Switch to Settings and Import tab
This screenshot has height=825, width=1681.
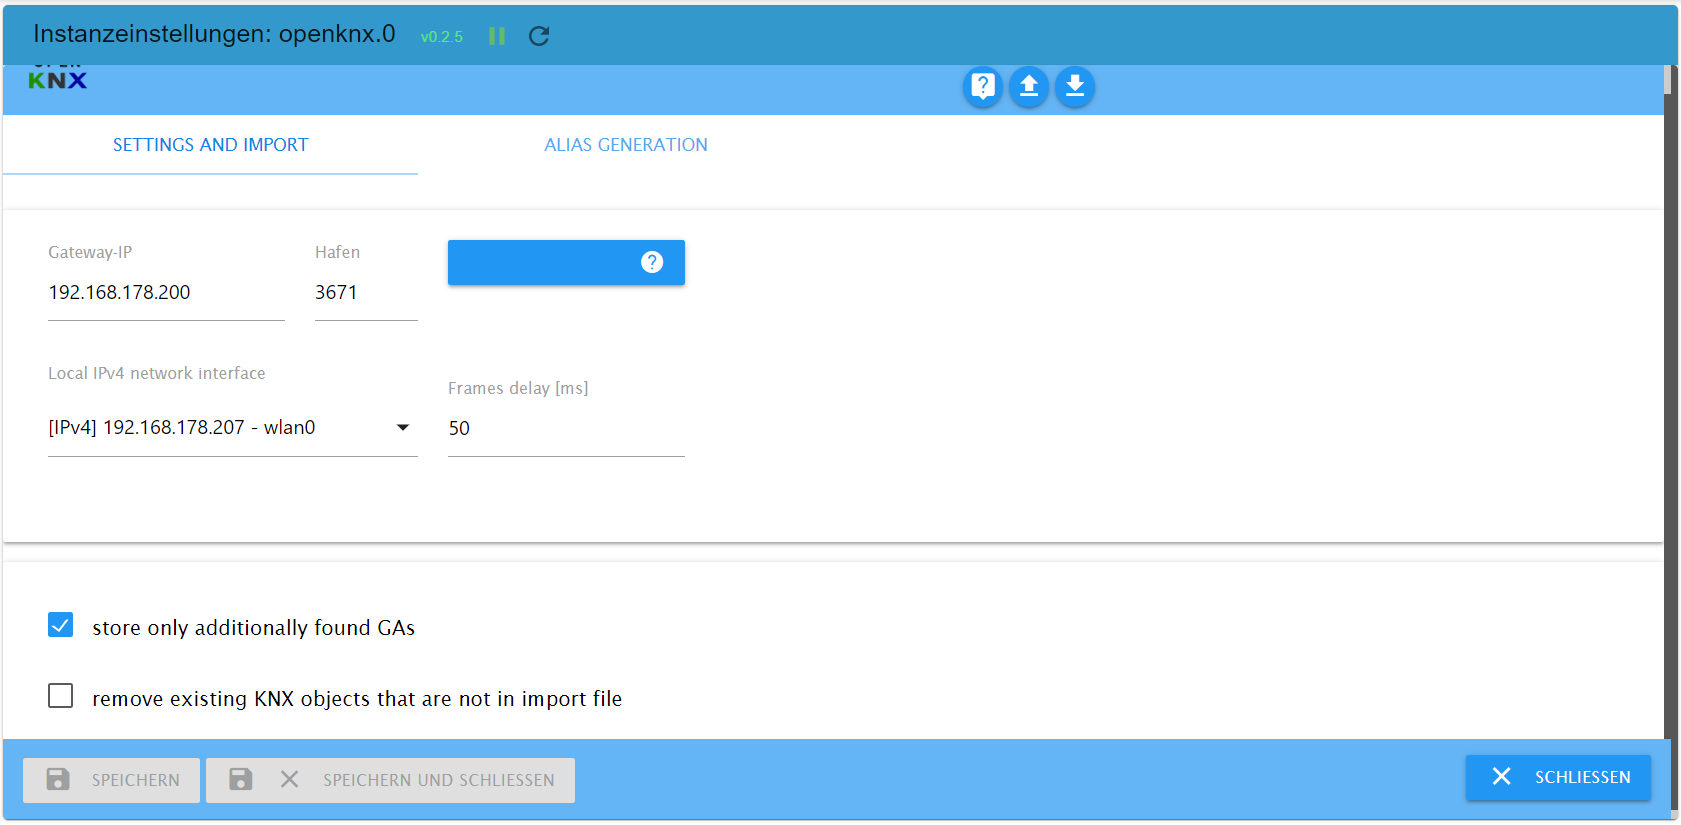pos(210,145)
